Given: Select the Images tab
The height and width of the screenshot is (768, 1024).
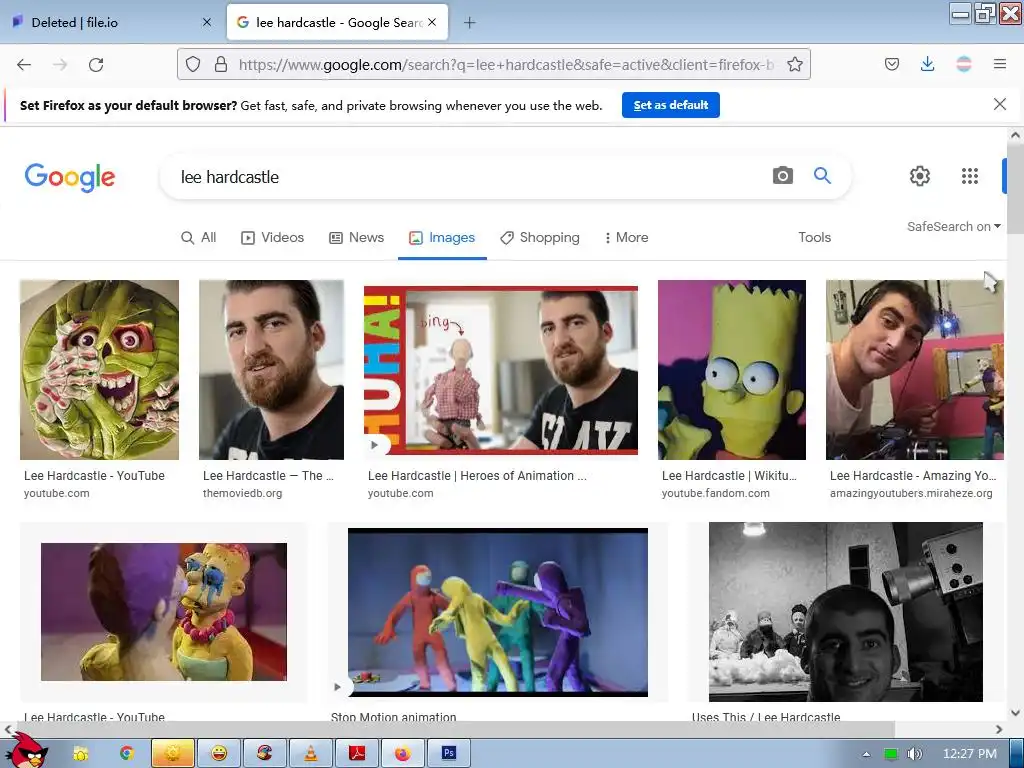Looking at the screenshot, I should coord(442,238).
